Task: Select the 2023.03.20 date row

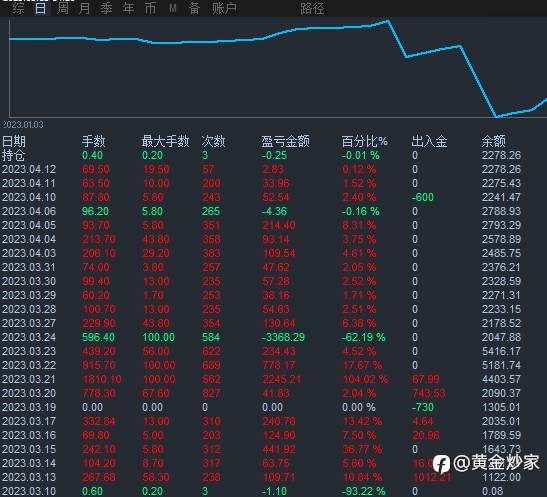Action: (x=29, y=393)
